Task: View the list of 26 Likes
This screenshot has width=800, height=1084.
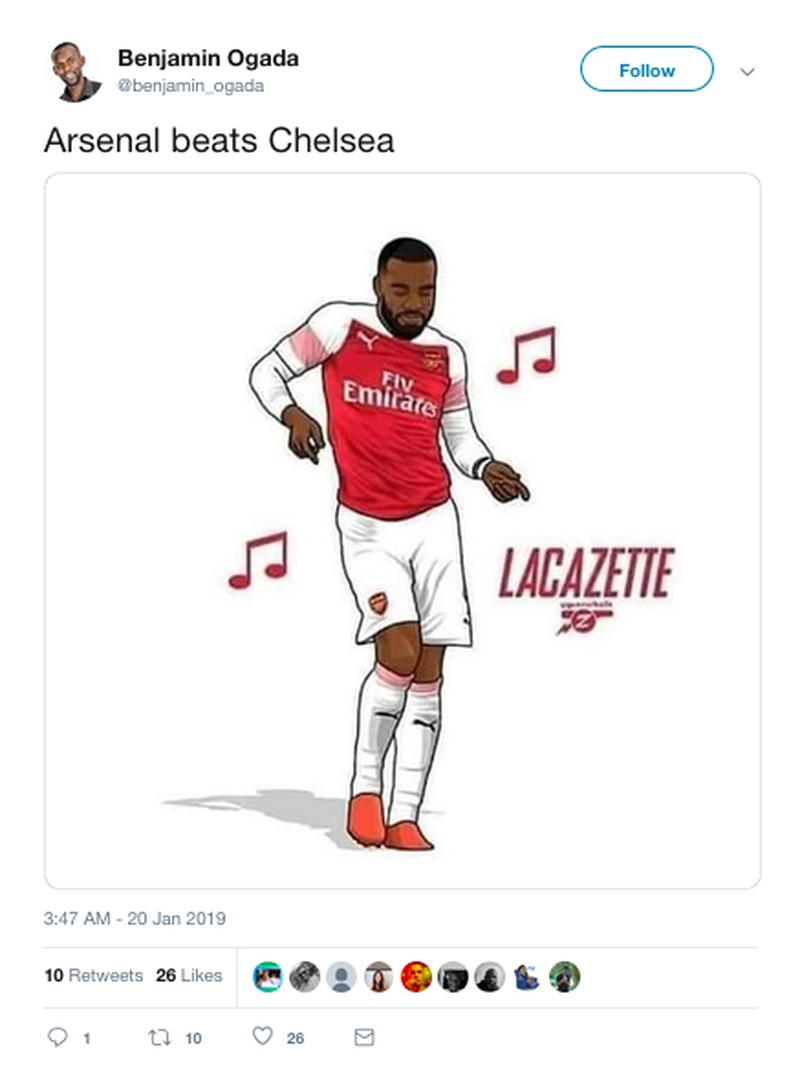Action: click(x=189, y=975)
